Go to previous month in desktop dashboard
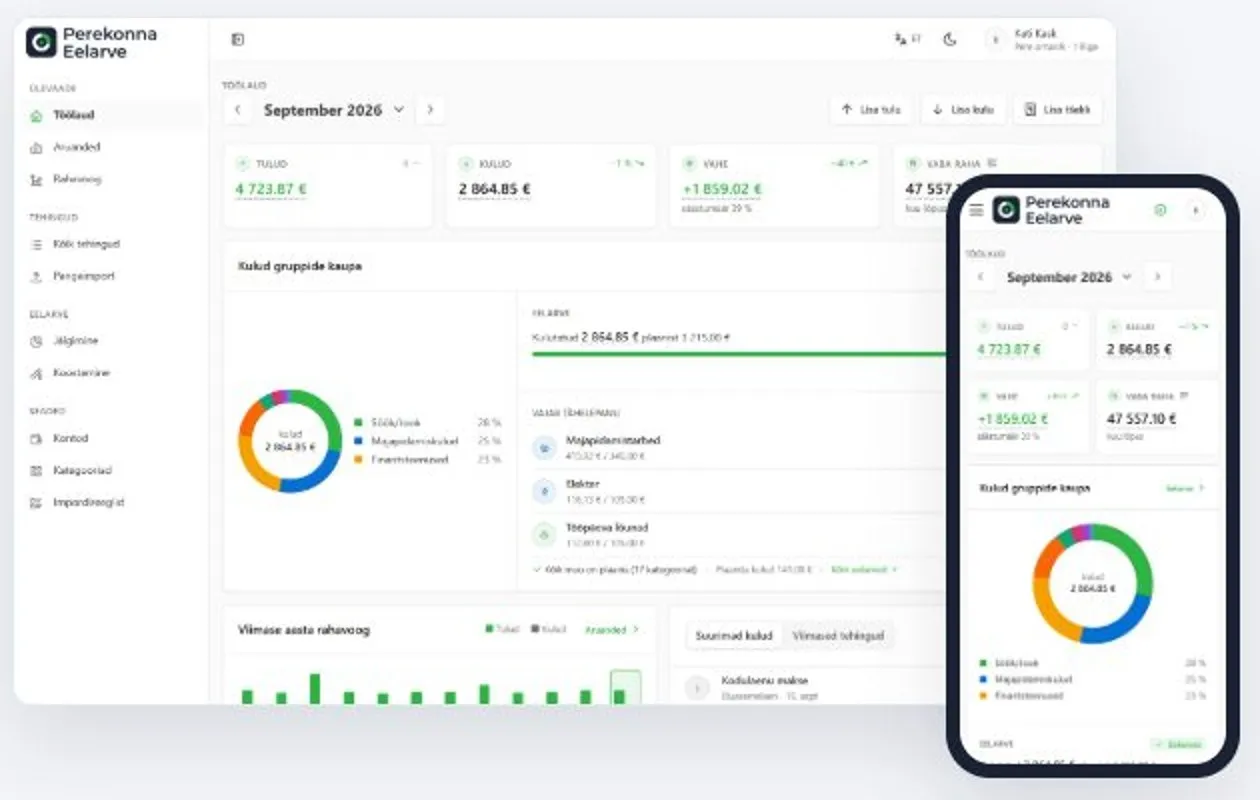This screenshot has width=1260, height=800. (237, 110)
